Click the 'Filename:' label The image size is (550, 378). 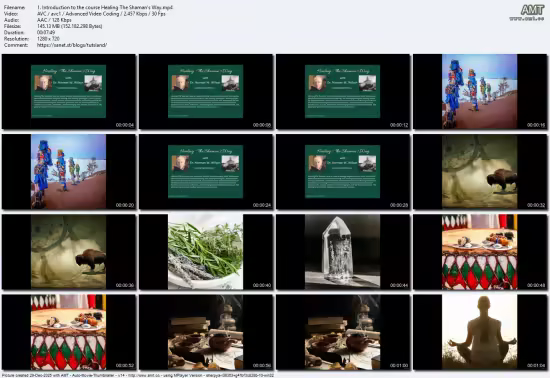(14, 7)
